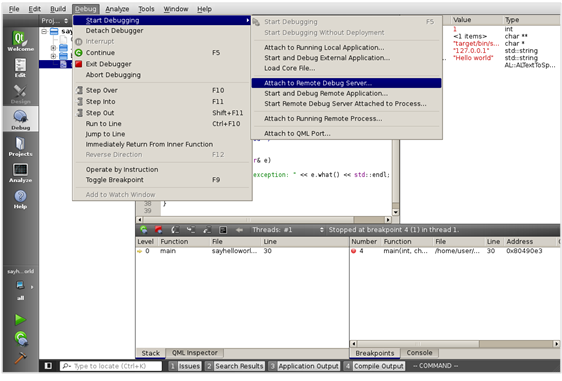Image resolution: width=562 pixels, height=381 pixels.
Task: Open the Projects mode
Action: [x=20, y=146]
